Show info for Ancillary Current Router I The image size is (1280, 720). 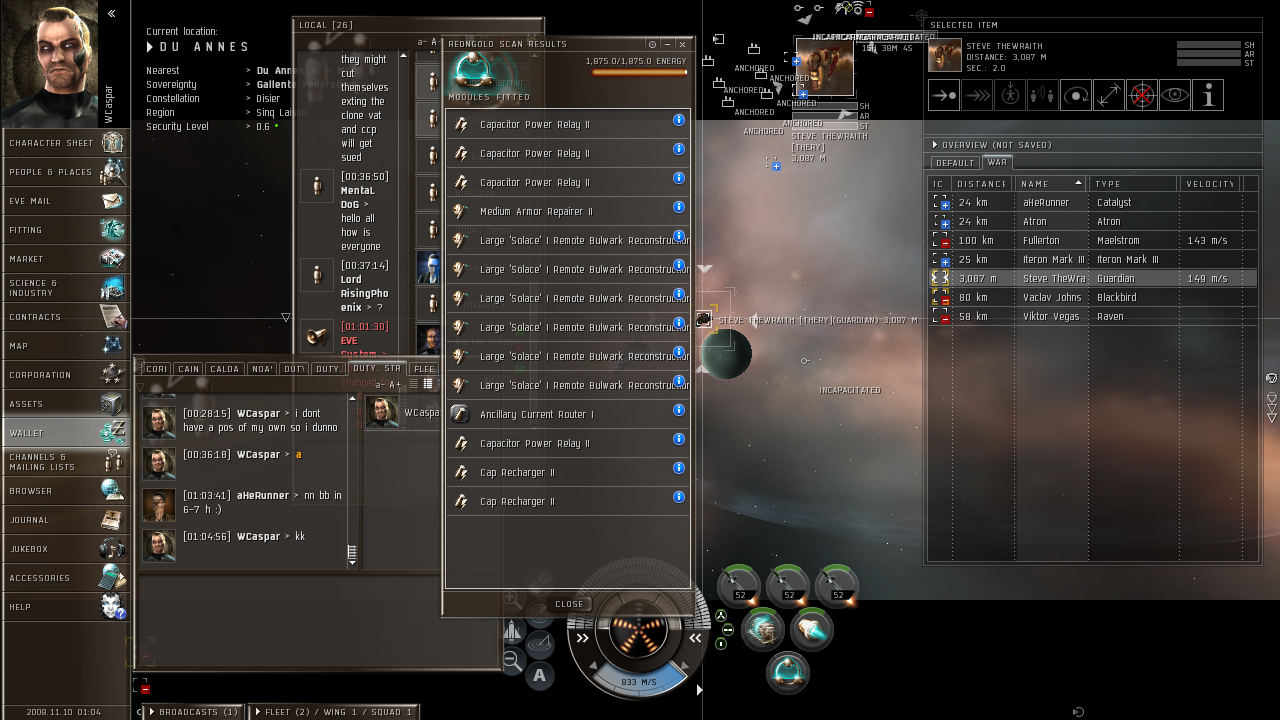(x=679, y=410)
